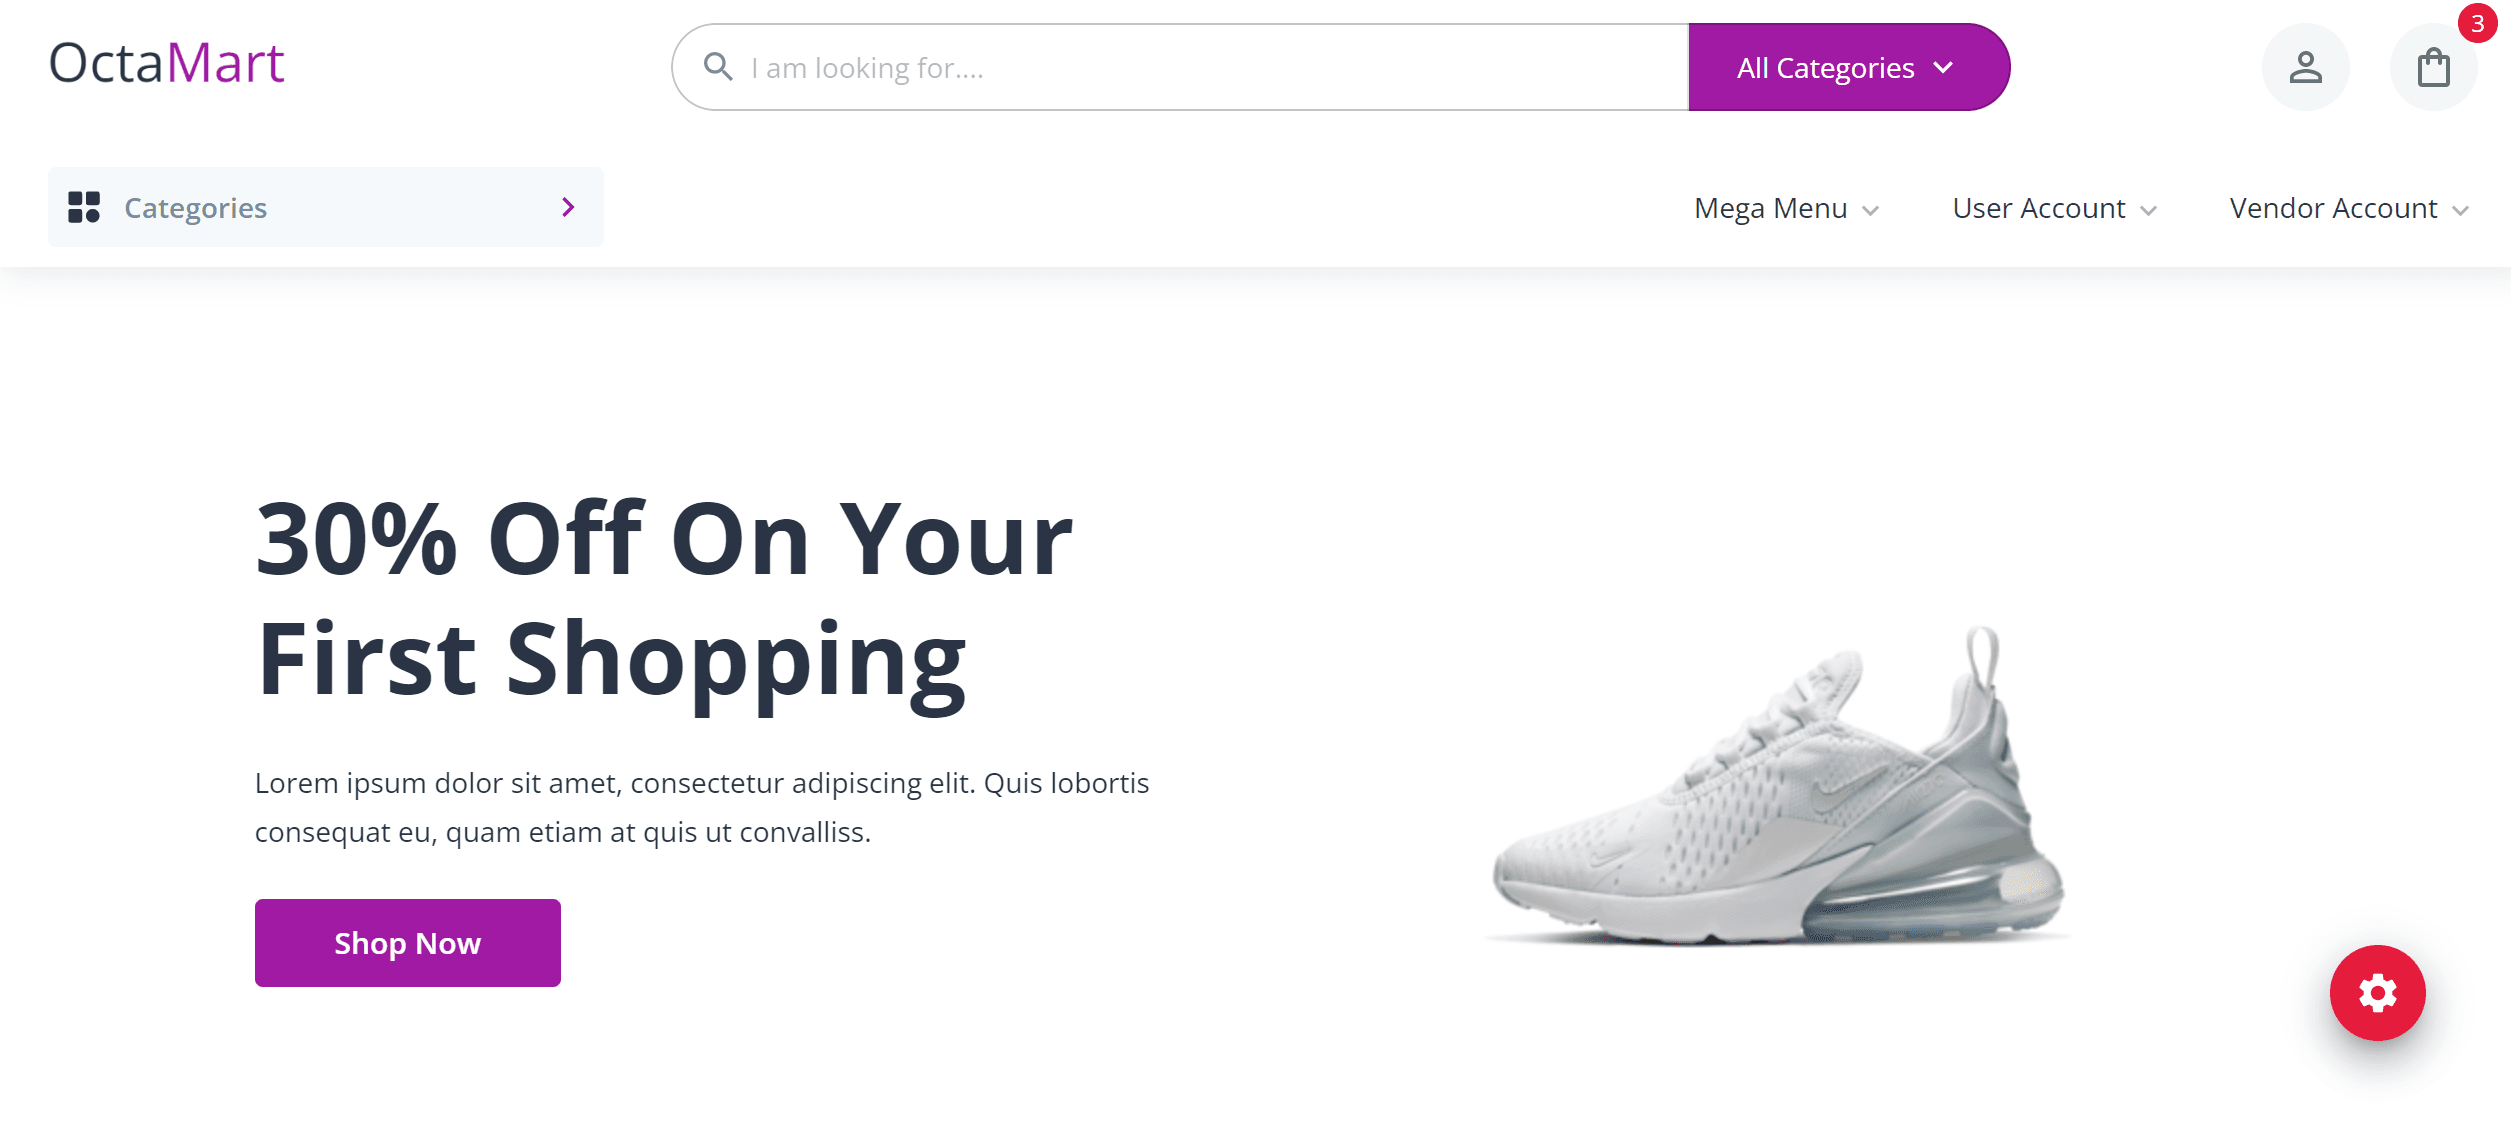Click the search magnifier icon
The width and height of the screenshot is (2511, 1135).
718,67
